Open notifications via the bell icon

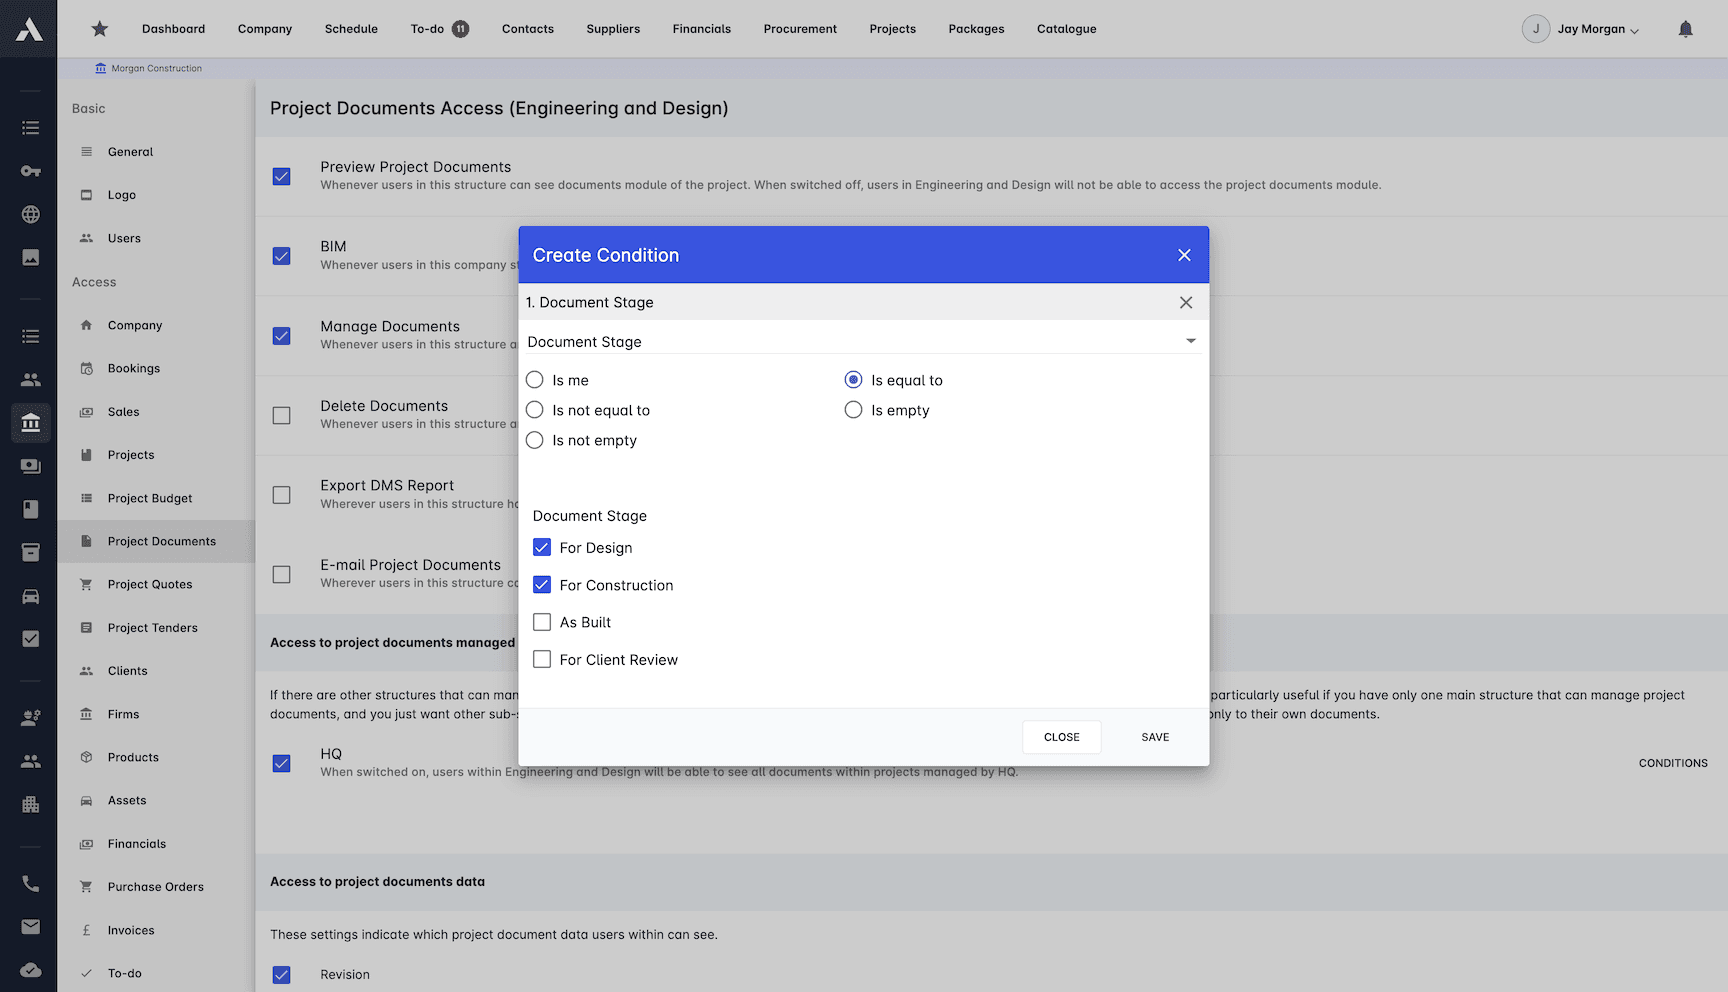[1685, 28]
